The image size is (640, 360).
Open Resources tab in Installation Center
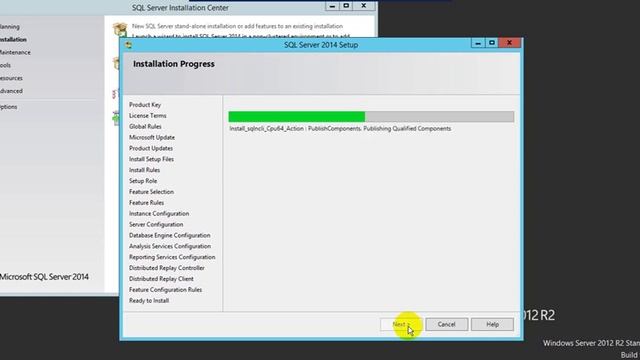click(x=11, y=78)
